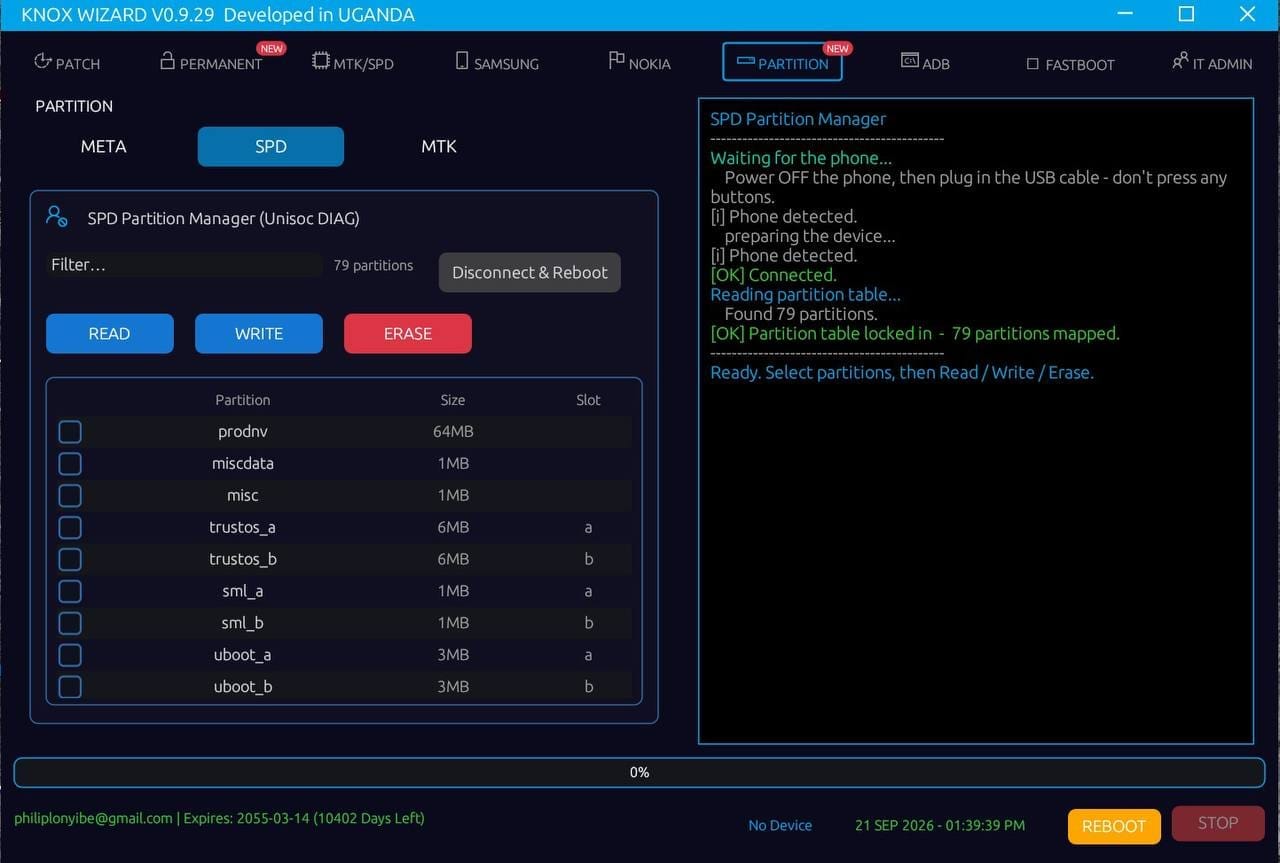Viewport: 1280px width, 863px height.
Task: Click the 79 partitions count label
Action: pyautogui.click(x=373, y=266)
